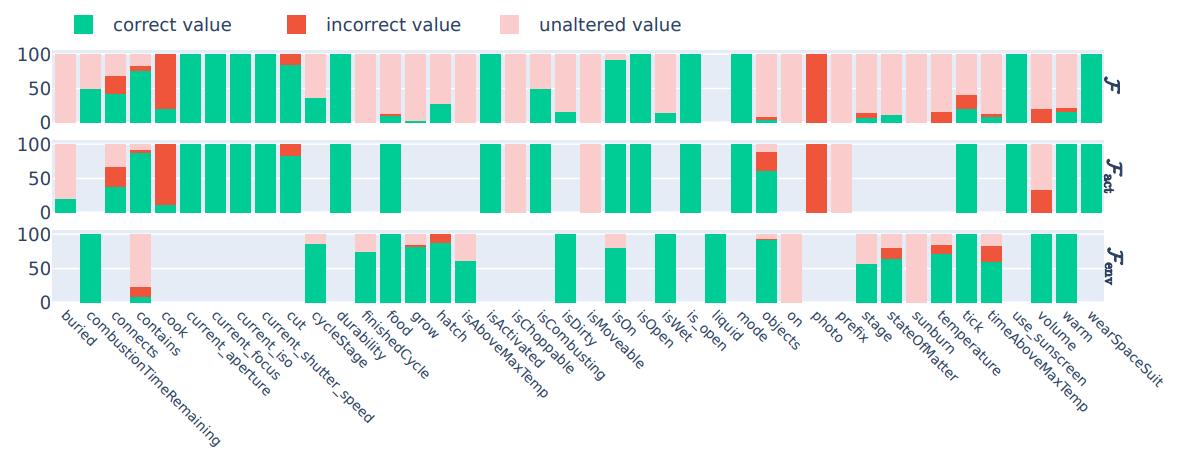Click the 'combustionTimeRemaining' x-axis label
Viewport: 1182px width, 459px height.
[x=153, y=377]
